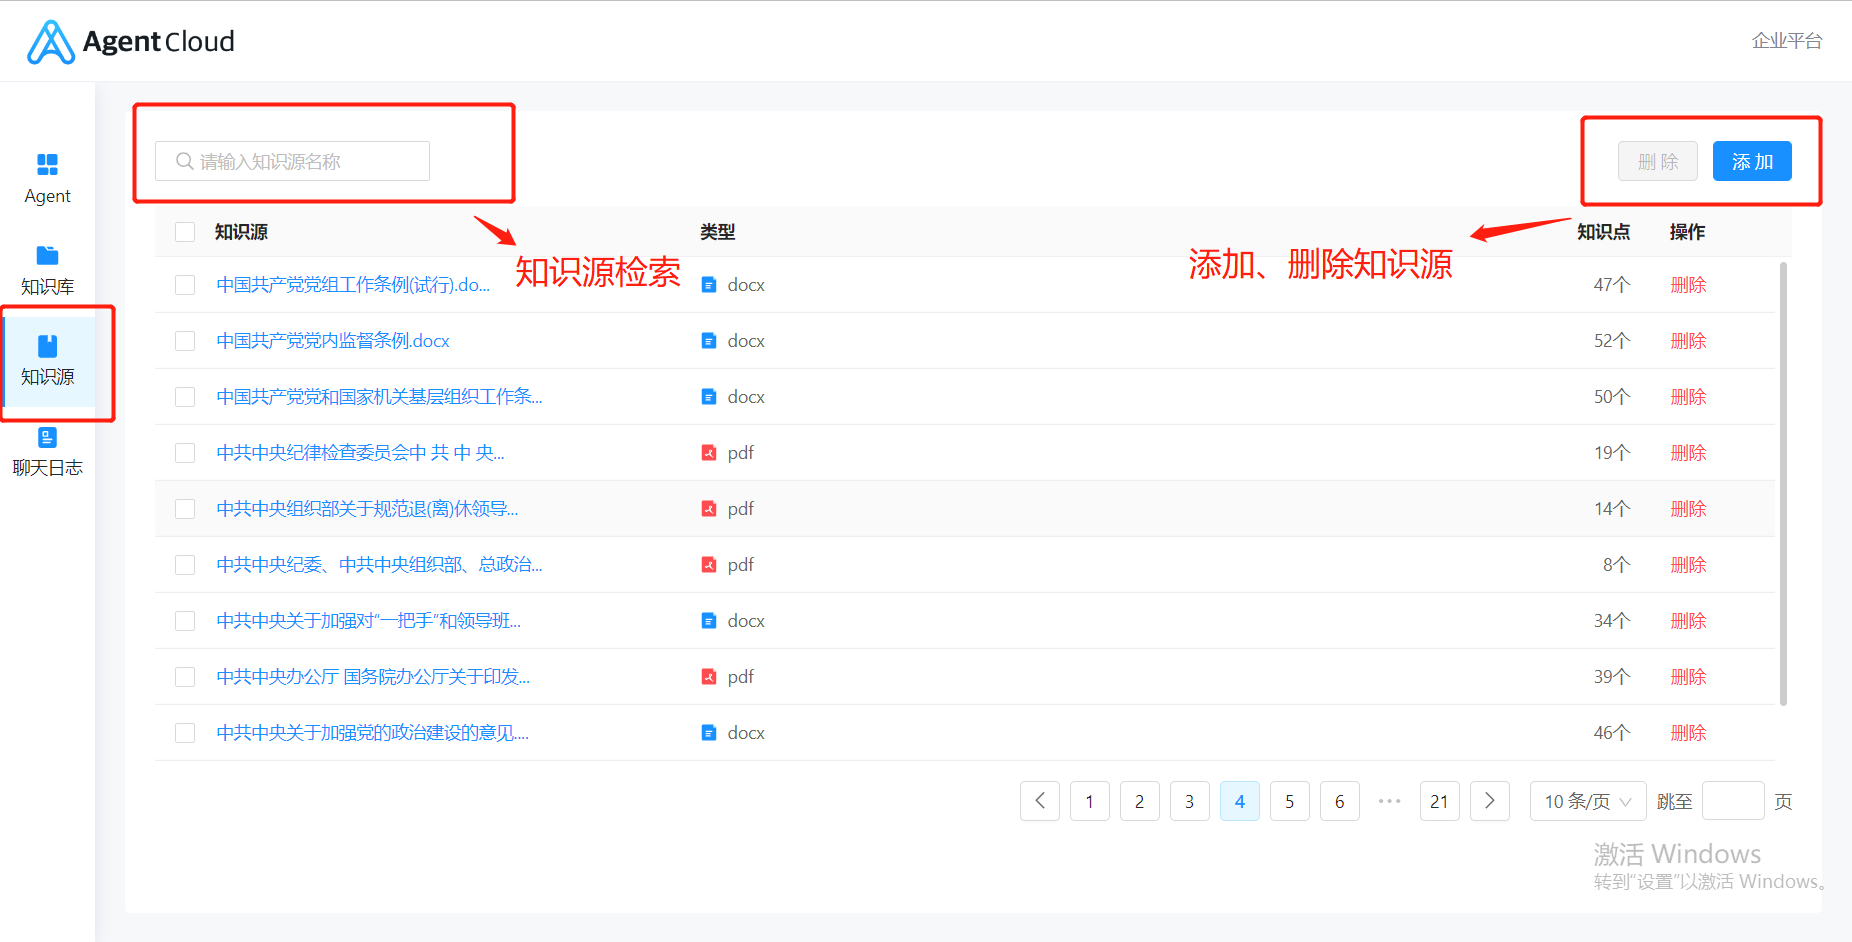Click the 跳至 page jump input box
Screen dimensions: 1852x942
click(1733, 801)
